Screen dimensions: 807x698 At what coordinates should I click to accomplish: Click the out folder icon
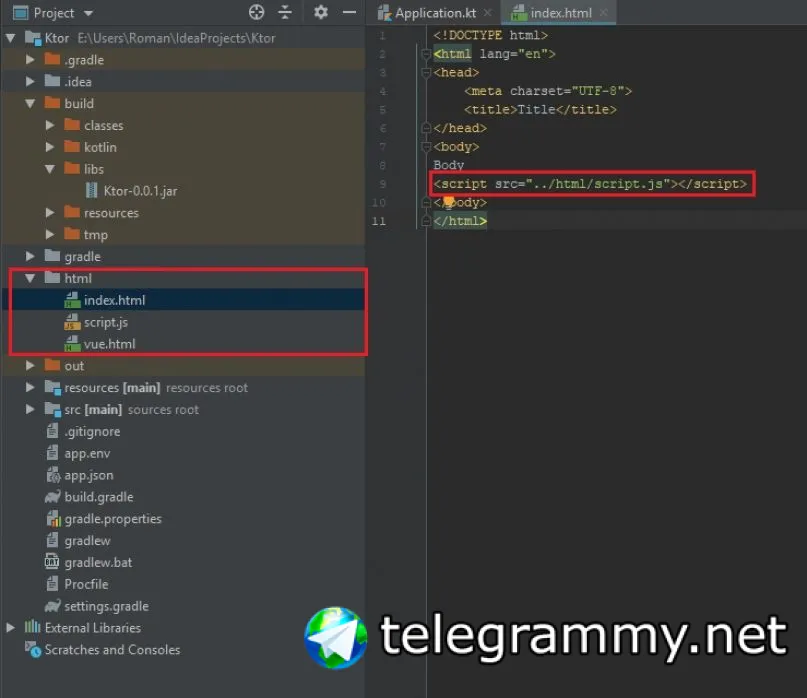pyautogui.click(x=52, y=365)
